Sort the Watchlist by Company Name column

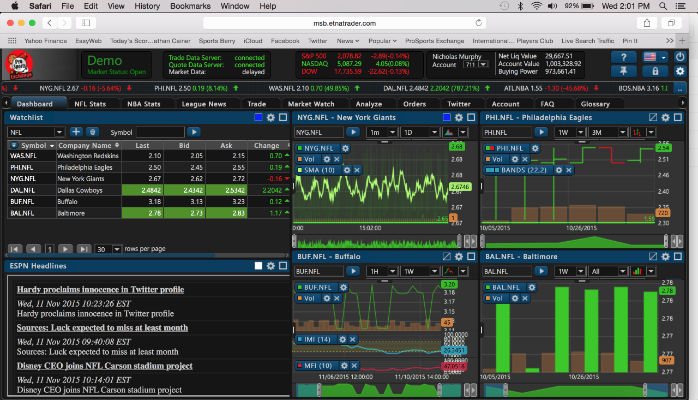pos(88,145)
